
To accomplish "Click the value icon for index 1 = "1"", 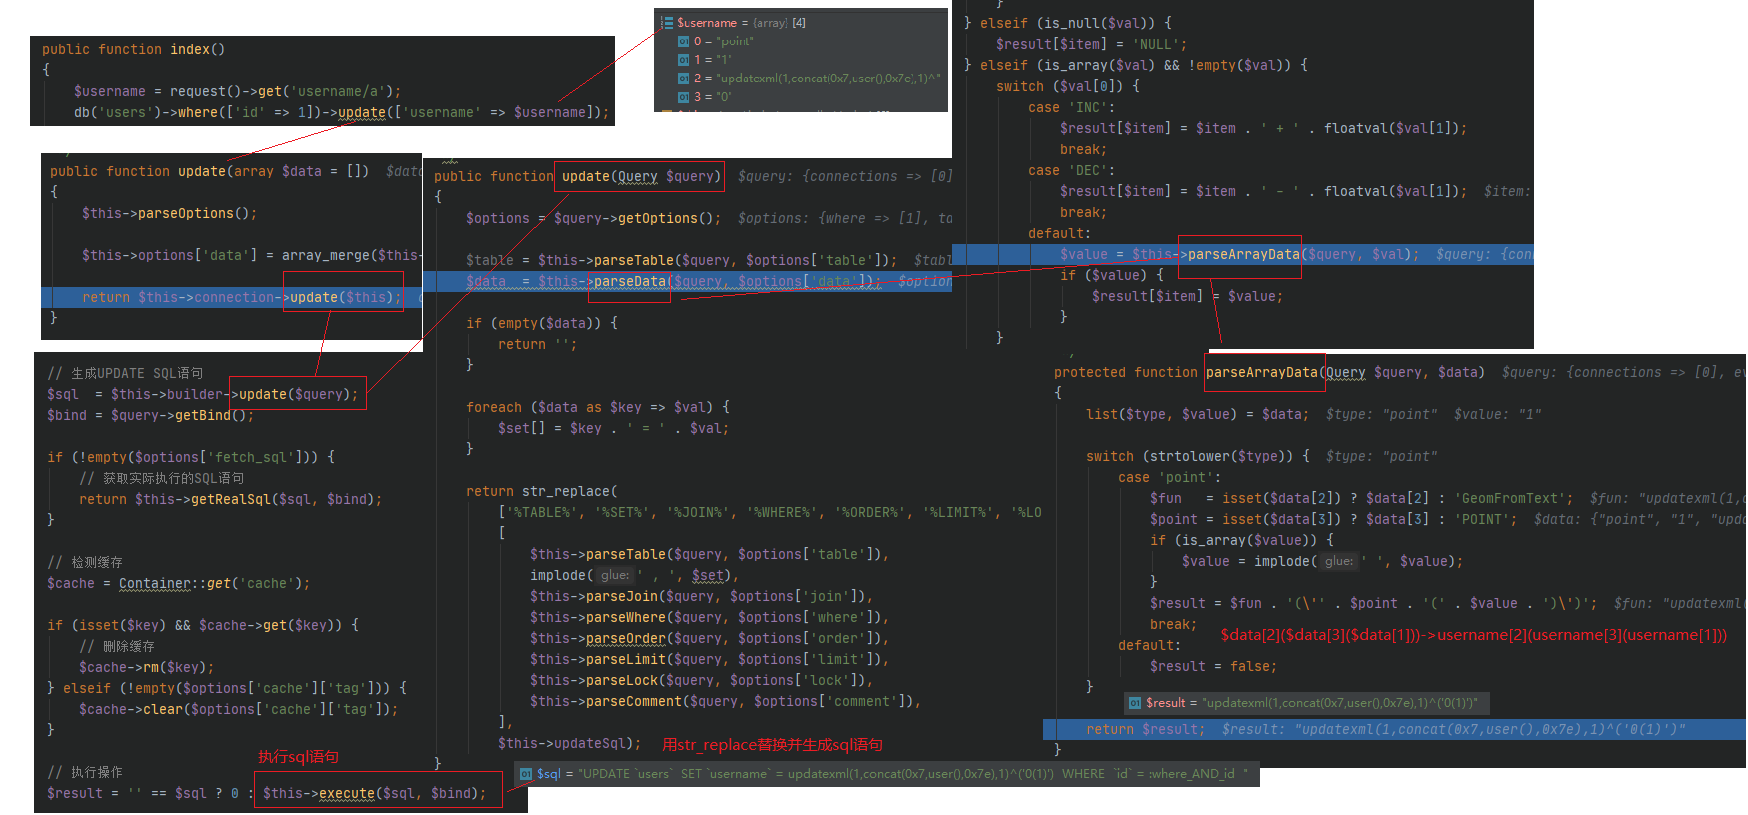I will tap(683, 60).
